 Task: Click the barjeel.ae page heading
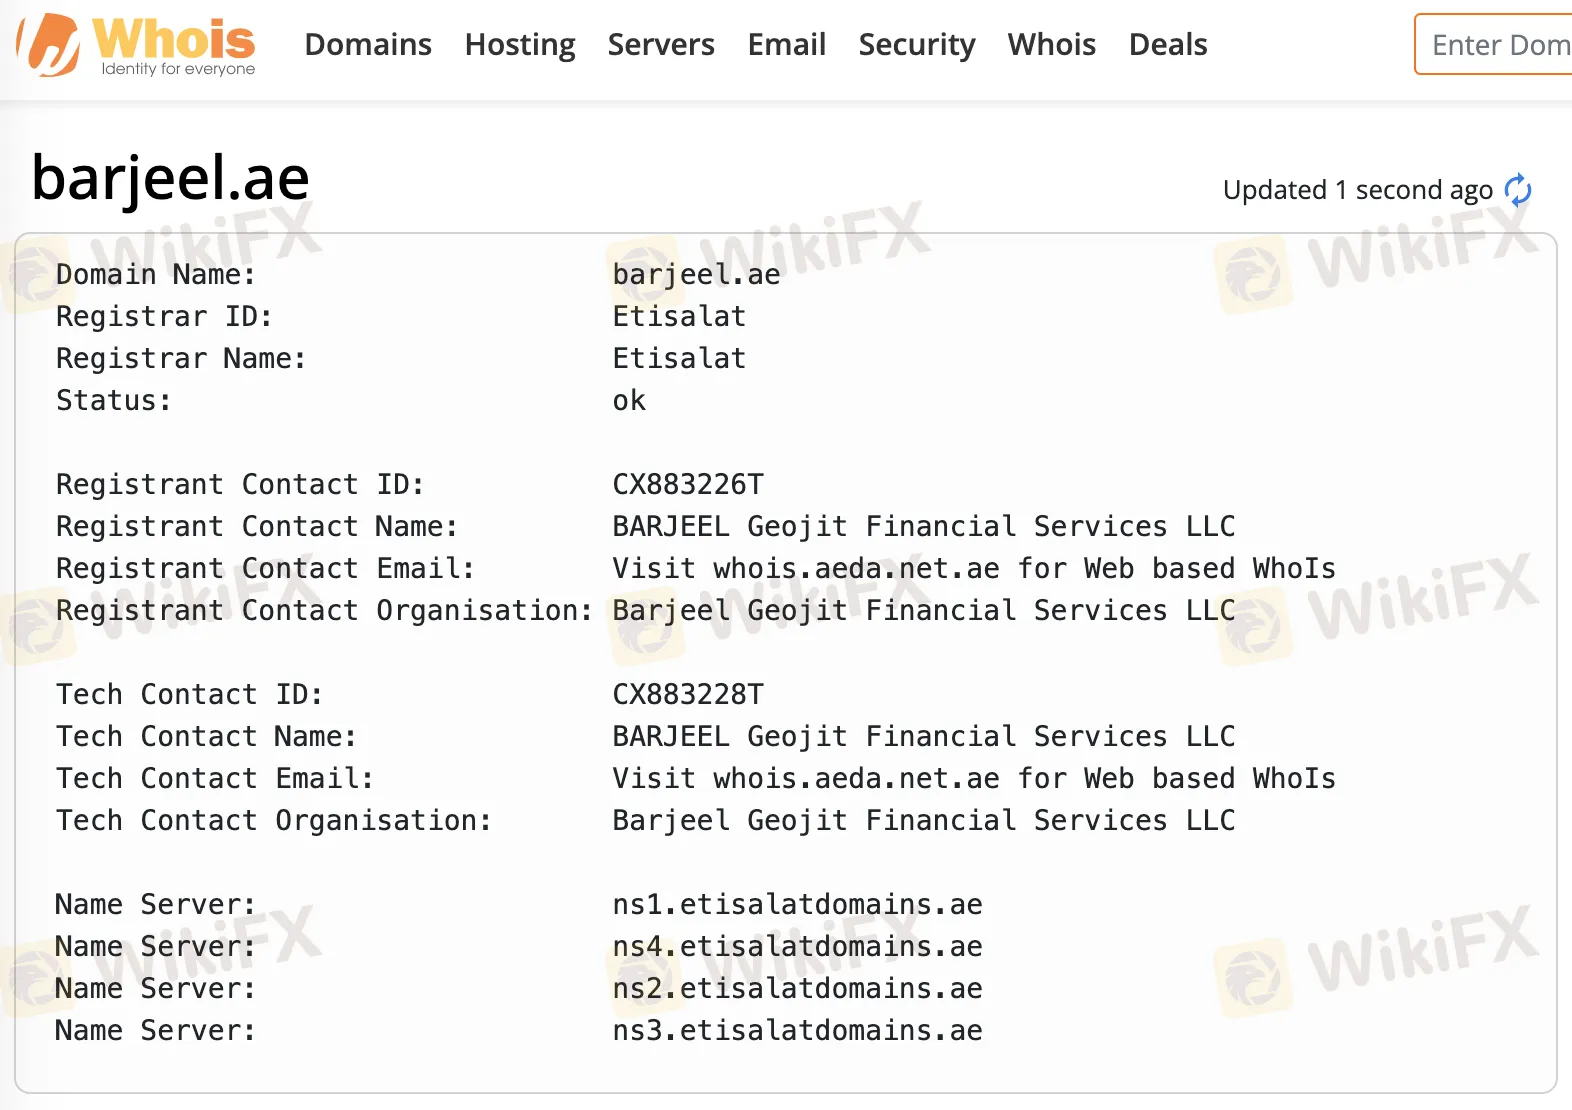click(171, 178)
